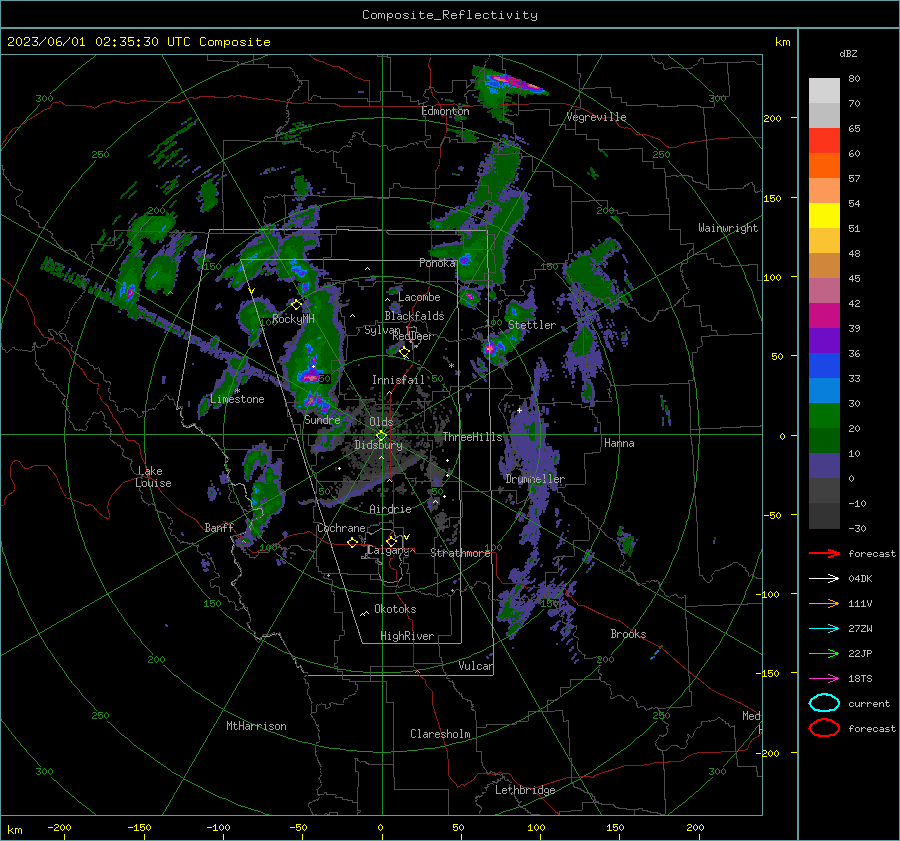The height and width of the screenshot is (841, 900).
Task: Click the Lethbridge city label
Action: [x=525, y=790]
